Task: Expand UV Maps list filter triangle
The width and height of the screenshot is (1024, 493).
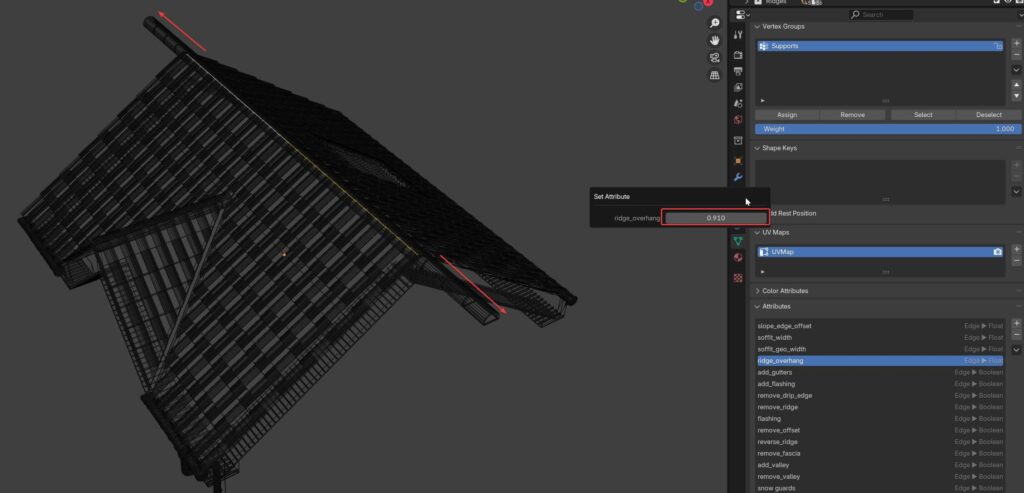Action: pyautogui.click(x=762, y=272)
